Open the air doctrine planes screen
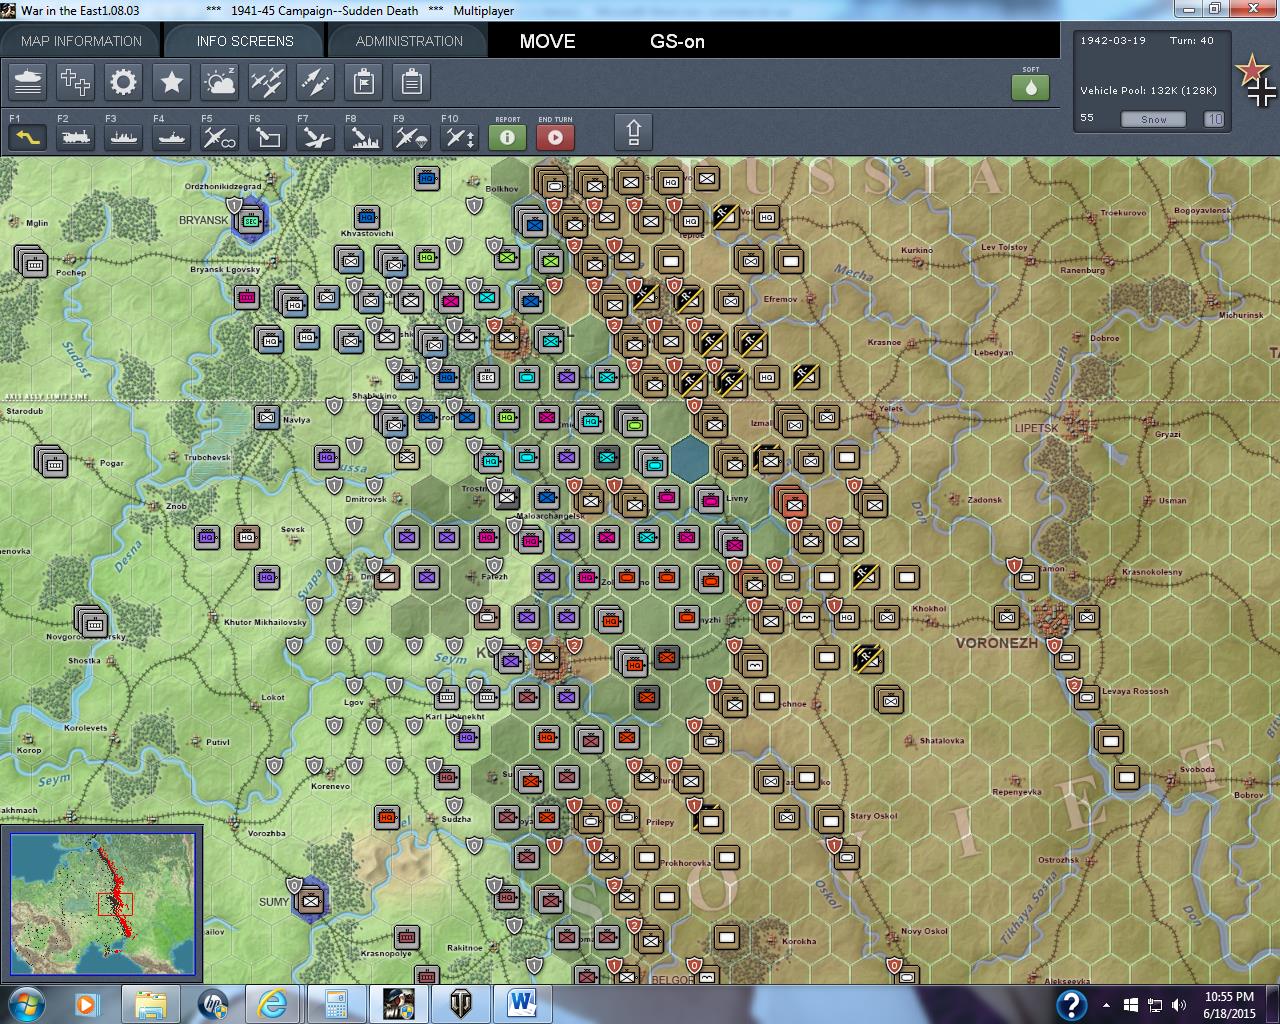1280x1024 pixels. [267, 82]
